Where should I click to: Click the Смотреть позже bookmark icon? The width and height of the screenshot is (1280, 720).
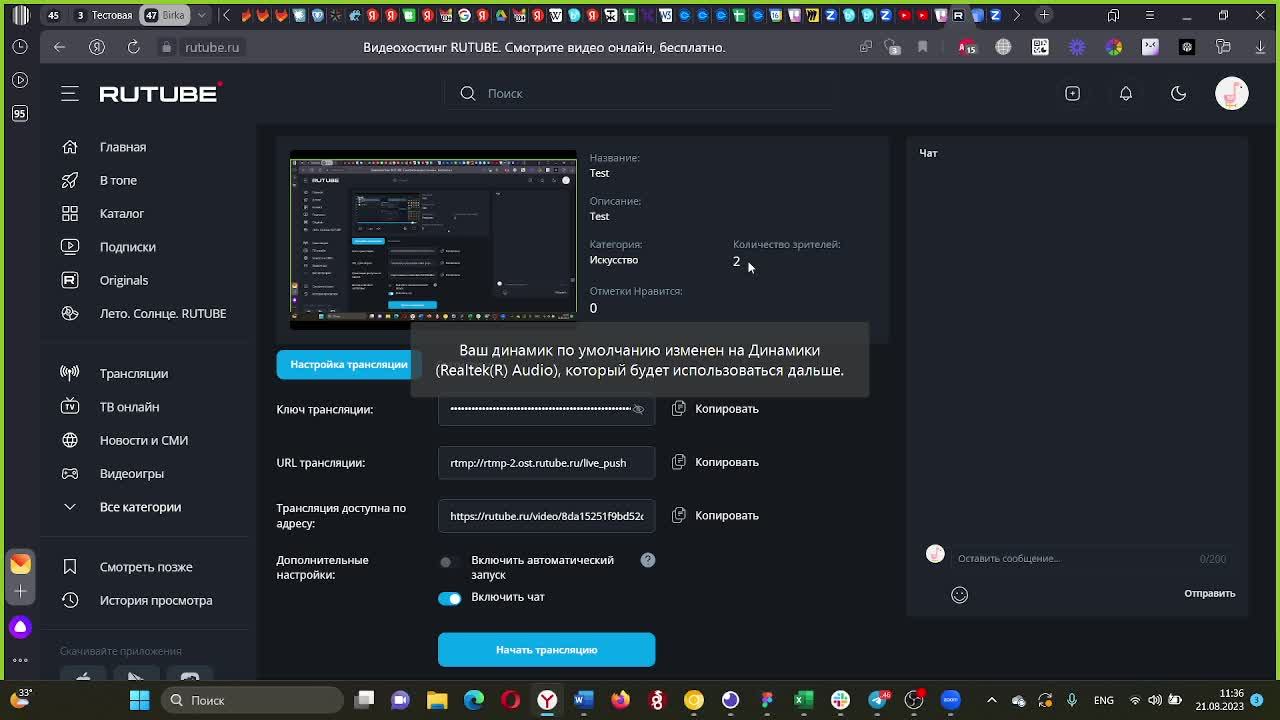[70, 567]
